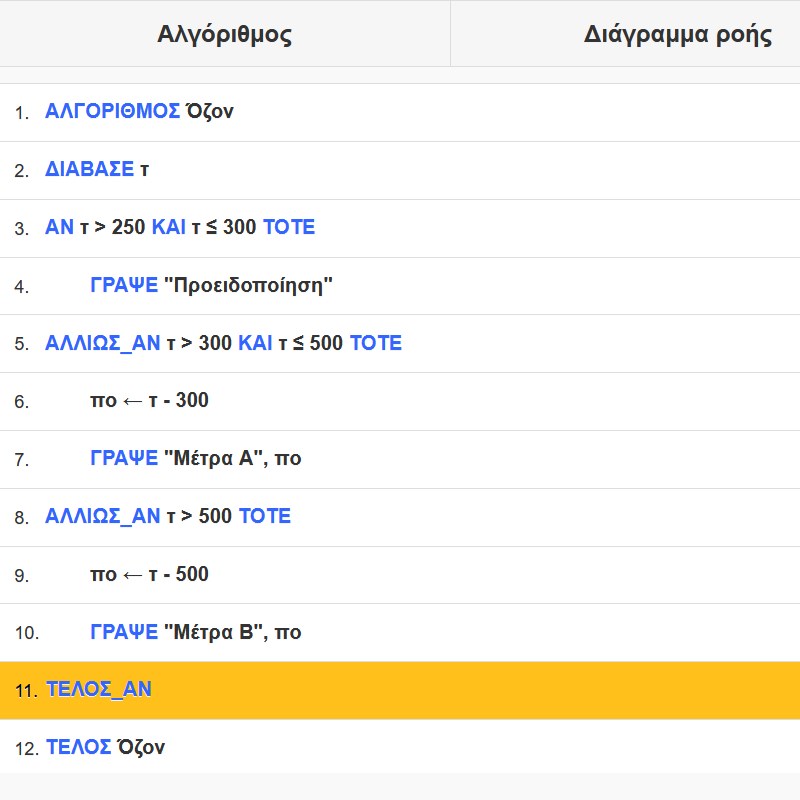Select line 12 ΤΕΛΟΣ Όζον

click(400, 748)
